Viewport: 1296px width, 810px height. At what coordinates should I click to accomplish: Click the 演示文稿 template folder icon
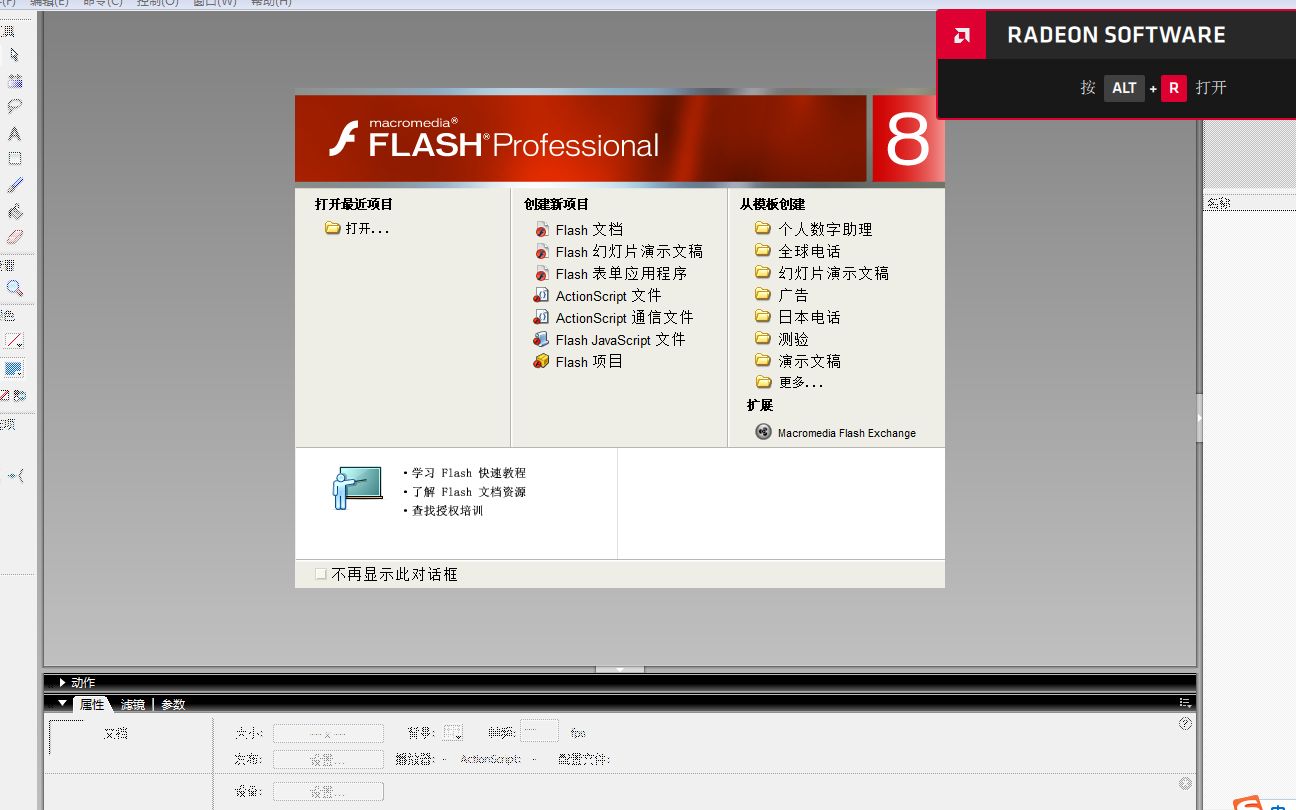pos(763,360)
